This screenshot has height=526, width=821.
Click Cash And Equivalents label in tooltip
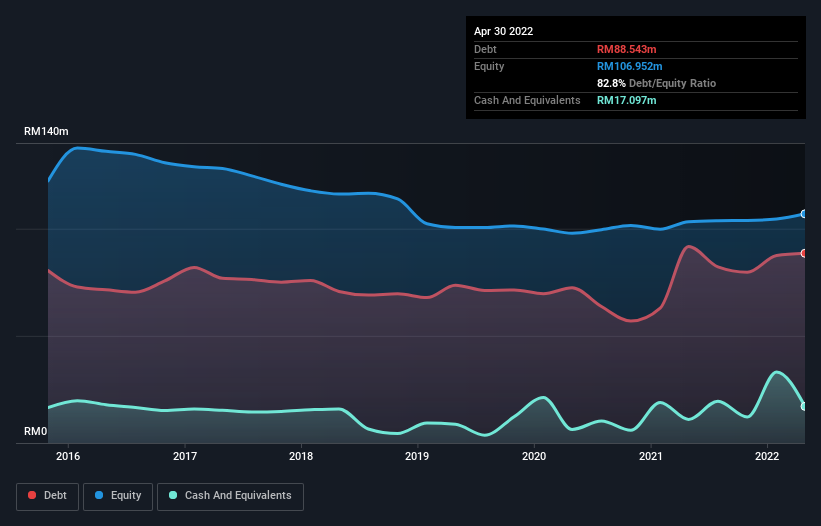(527, 100)
